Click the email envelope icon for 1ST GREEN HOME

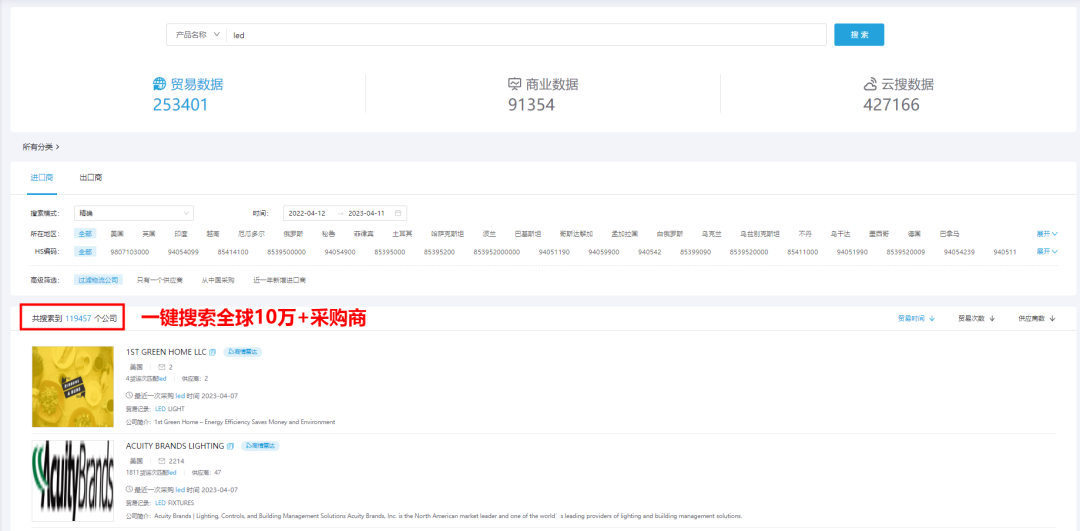(162, 367)
